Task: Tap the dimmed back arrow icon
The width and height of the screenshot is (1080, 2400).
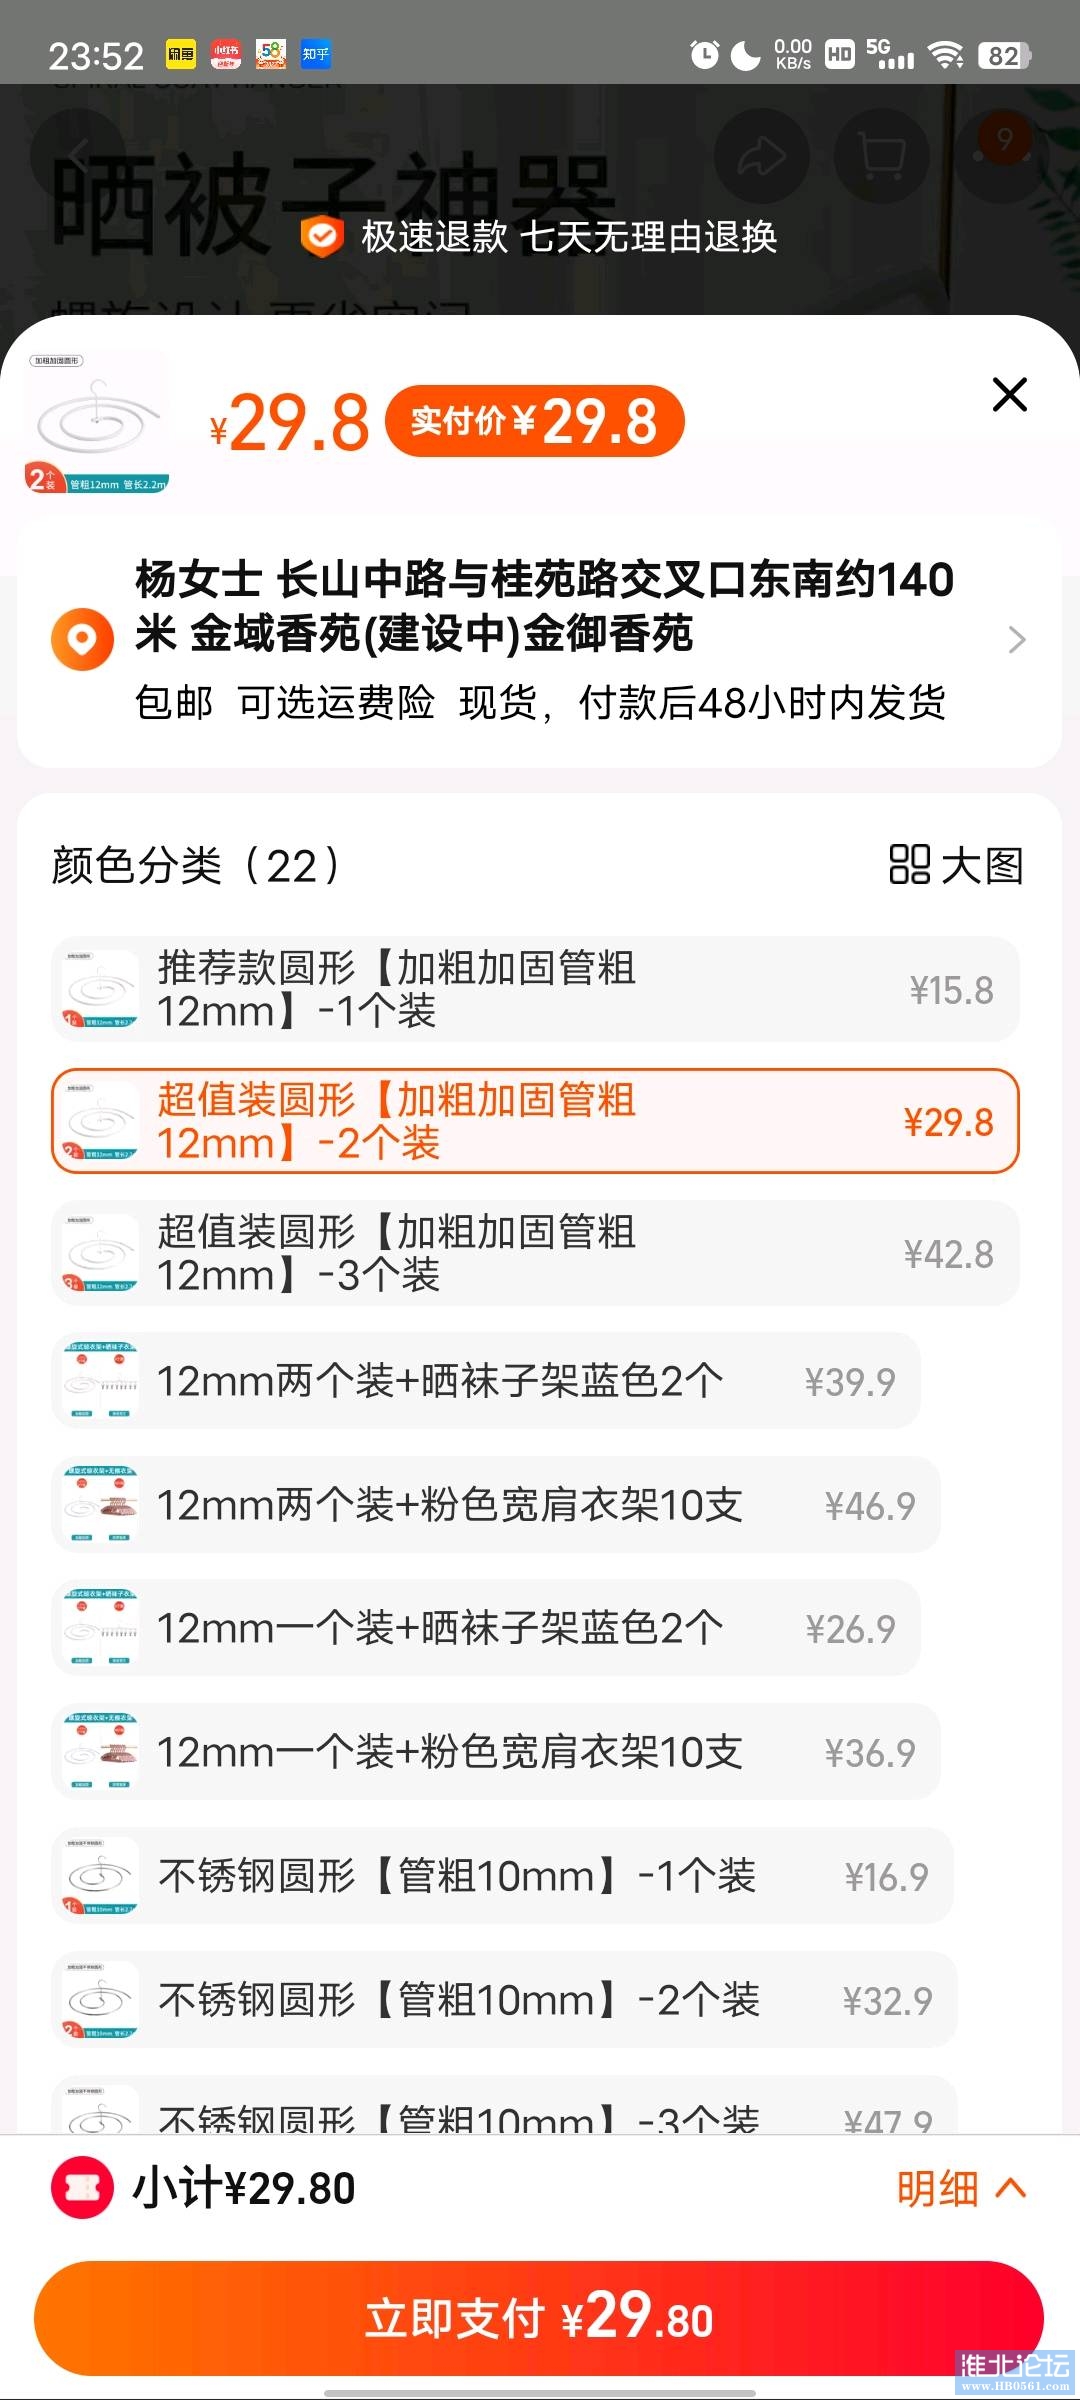Action: coord(78,156)
